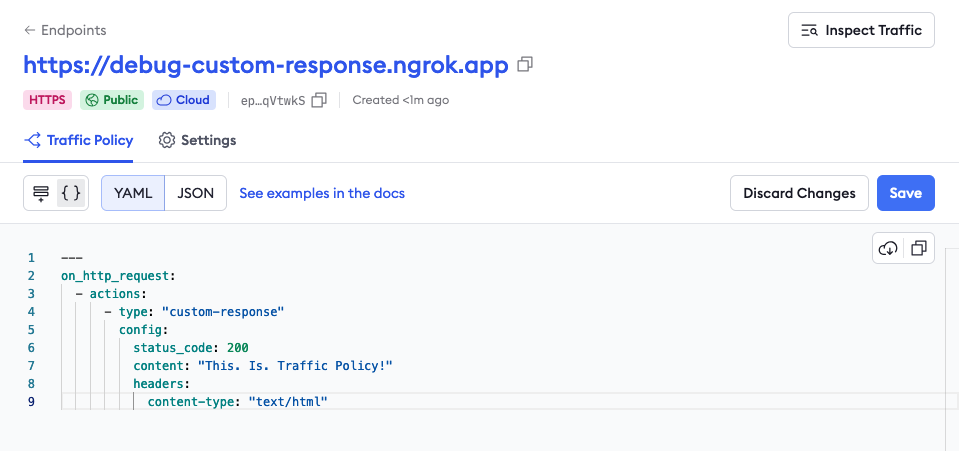
Task: Click the HTTPS protocol badge
Action: (48, 100)
